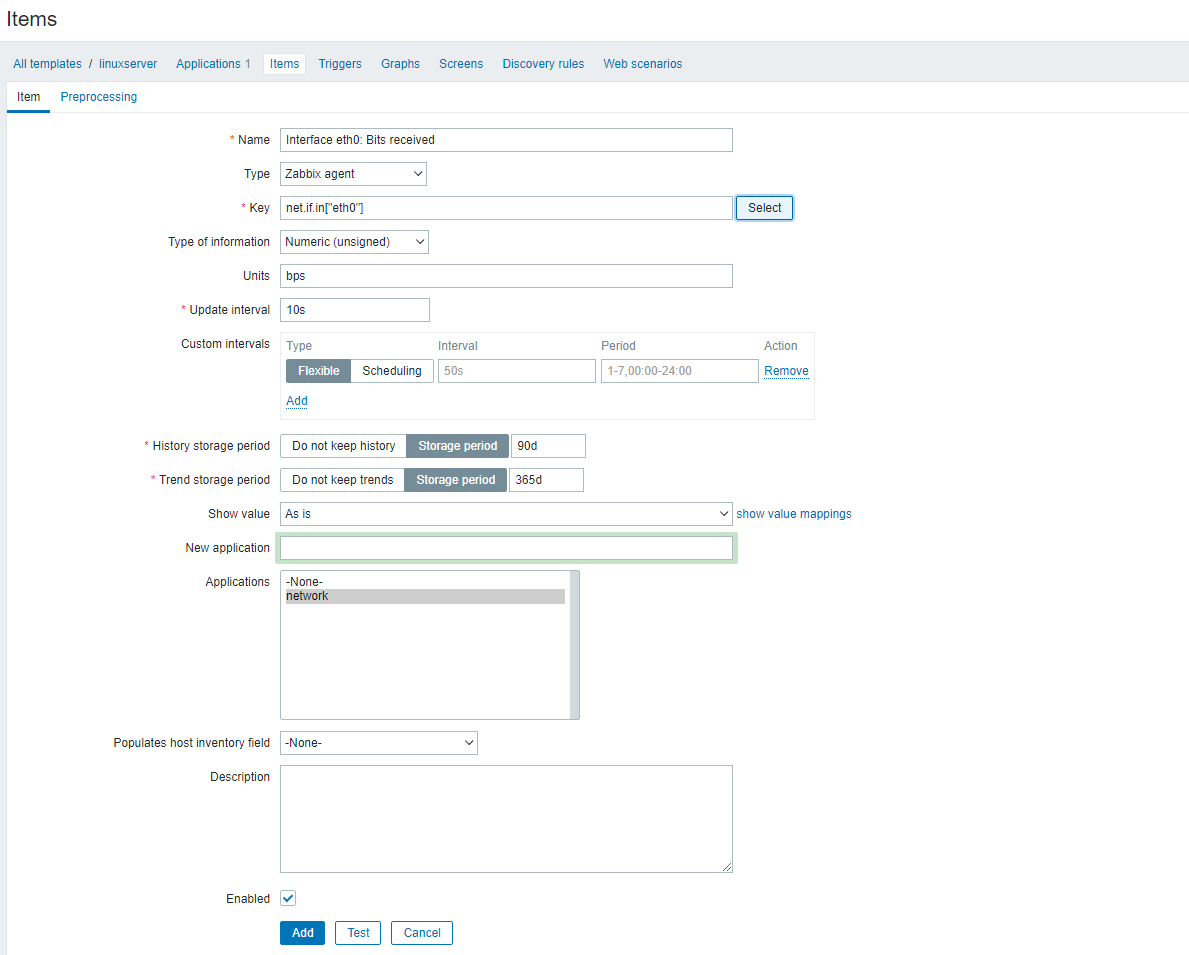Select Scheduling custom interval type

pos(392,371)
